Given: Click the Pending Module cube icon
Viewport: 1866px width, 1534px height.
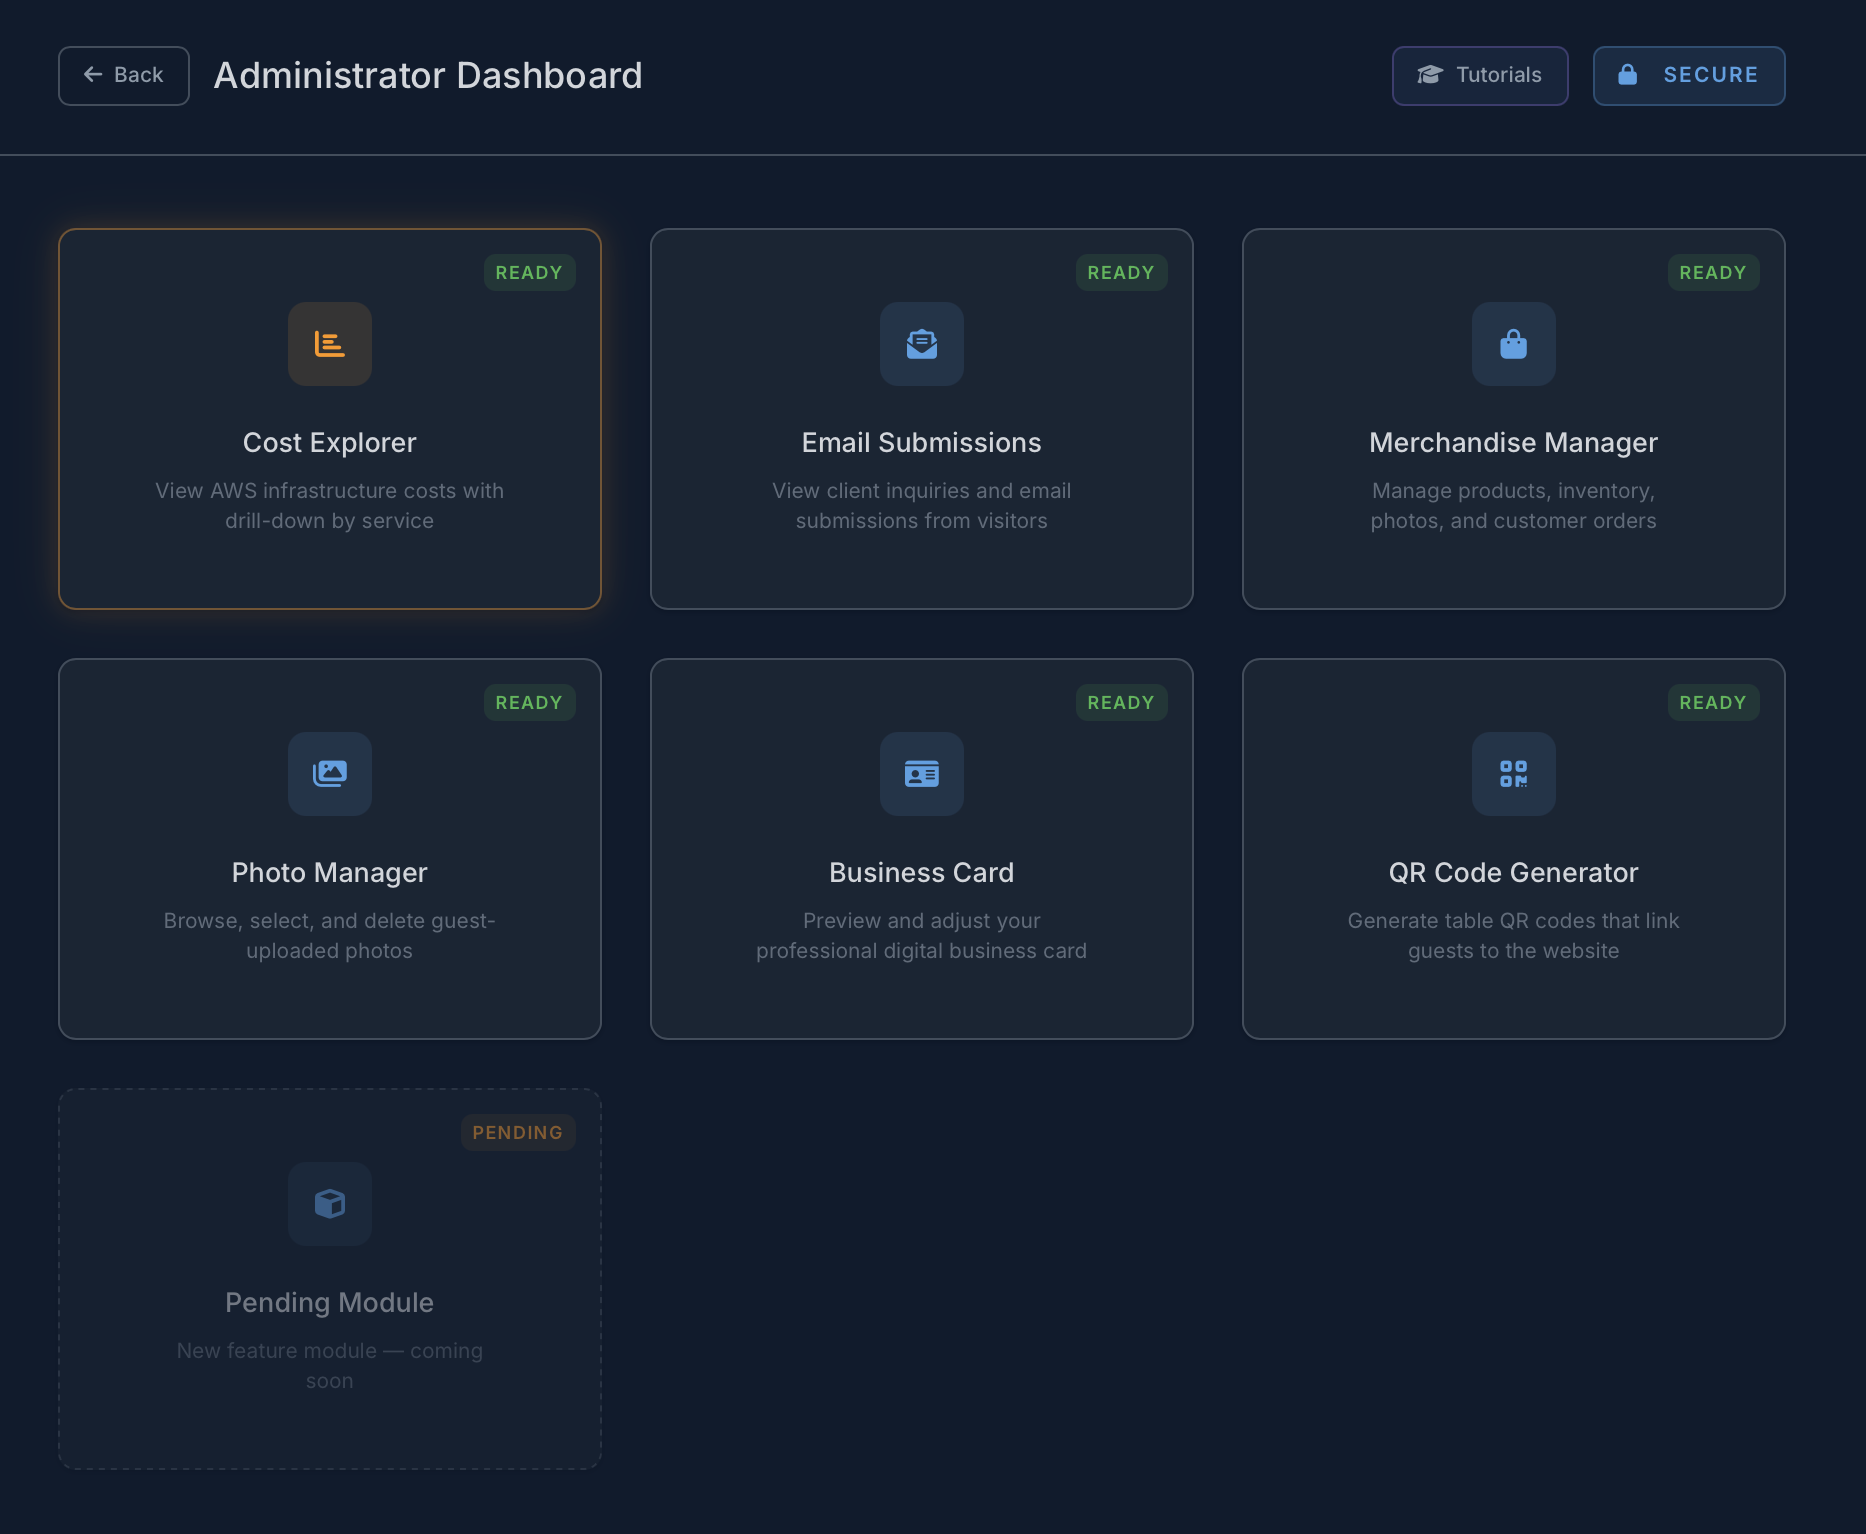Looking at the screenshot, I should [x=329, y=1204].
